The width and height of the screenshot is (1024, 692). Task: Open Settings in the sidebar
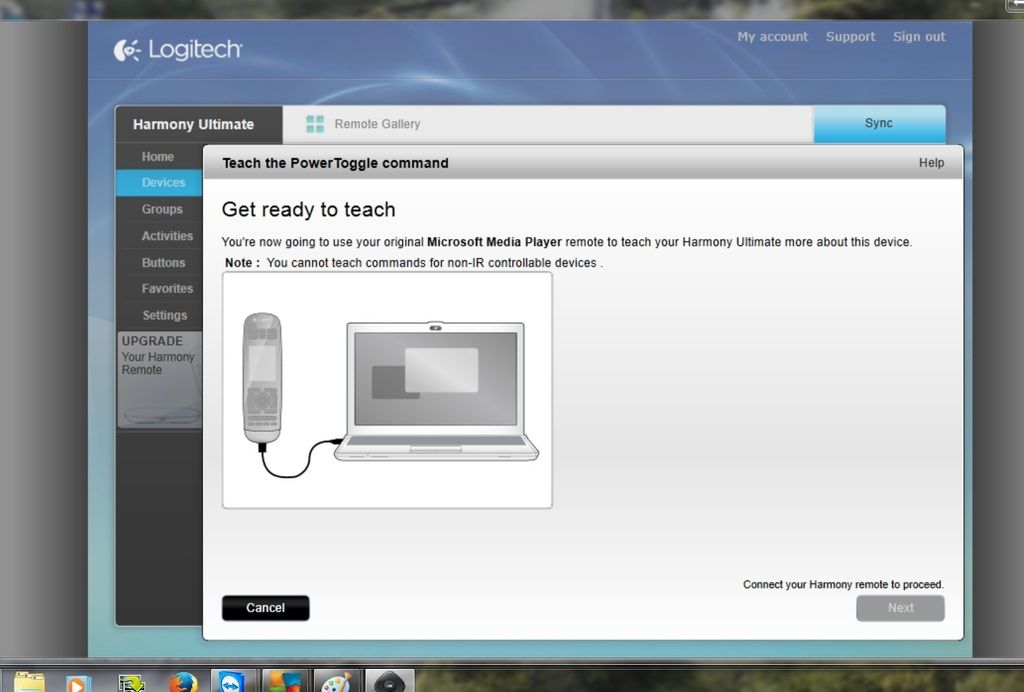coord(159,315)
